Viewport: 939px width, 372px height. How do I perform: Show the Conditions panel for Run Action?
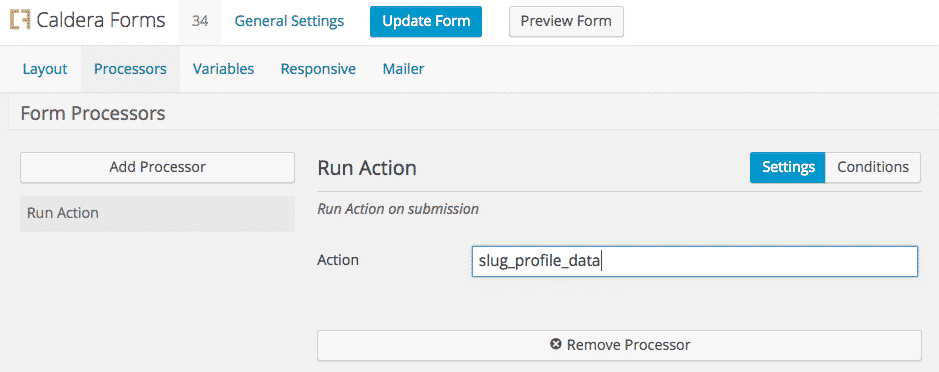[x=873, y=167]
